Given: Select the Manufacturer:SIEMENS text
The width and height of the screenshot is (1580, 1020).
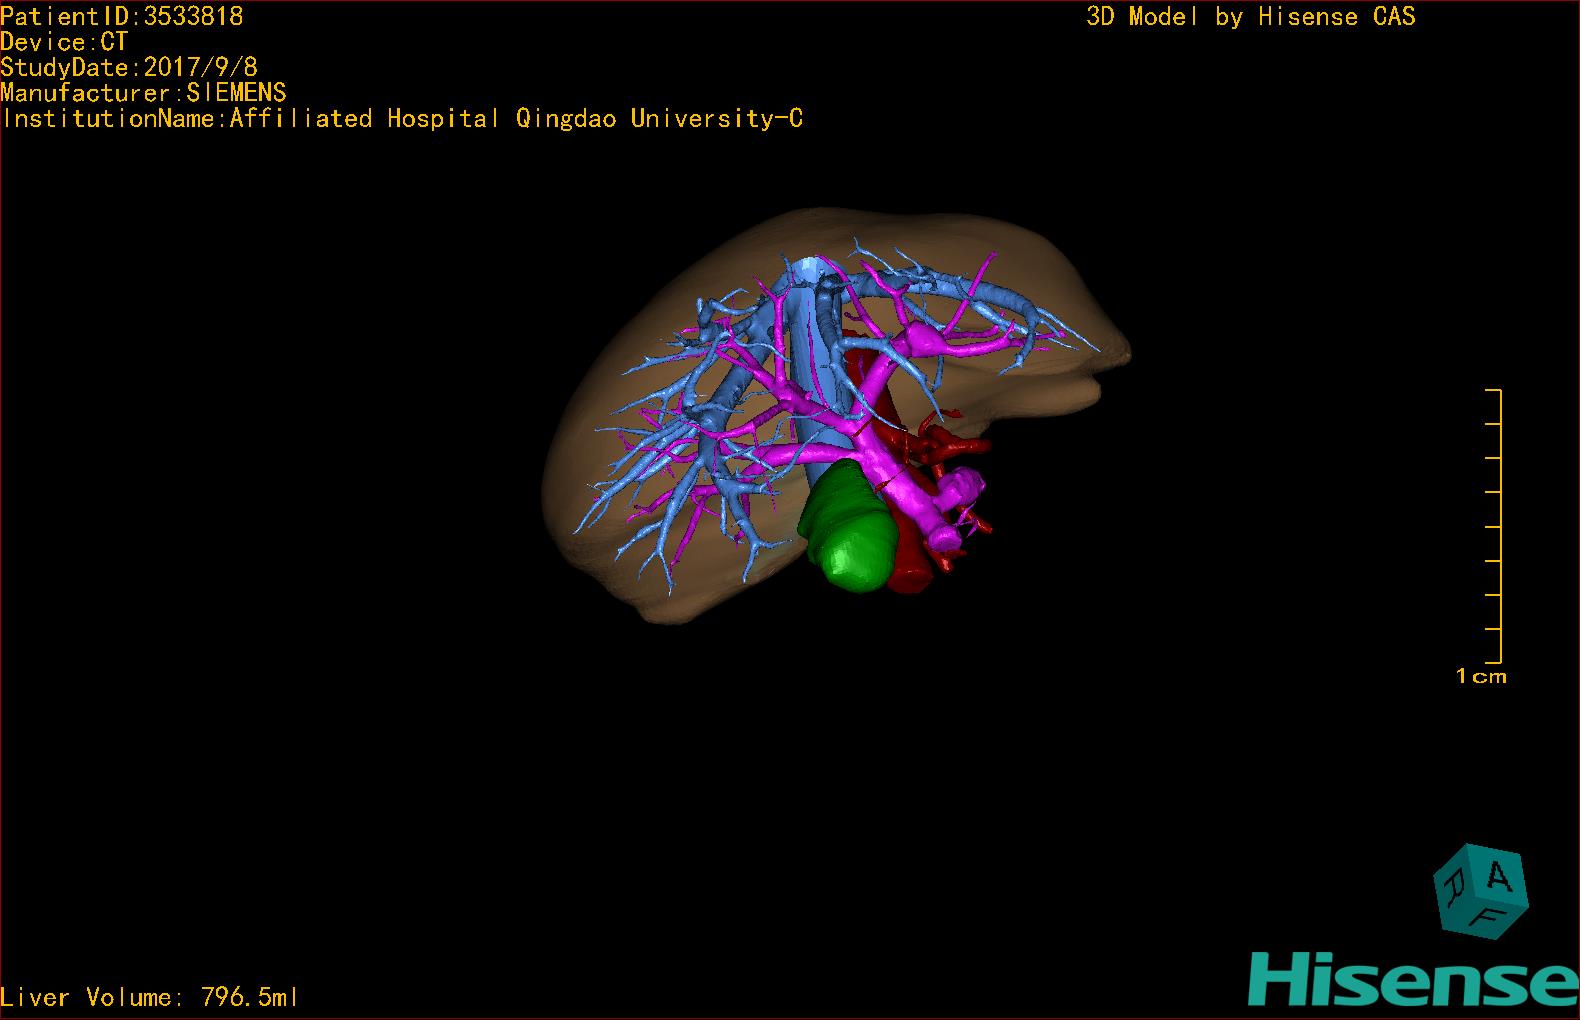Looking at the screenshot, I should pyautogui.click(x=144, y=93).
